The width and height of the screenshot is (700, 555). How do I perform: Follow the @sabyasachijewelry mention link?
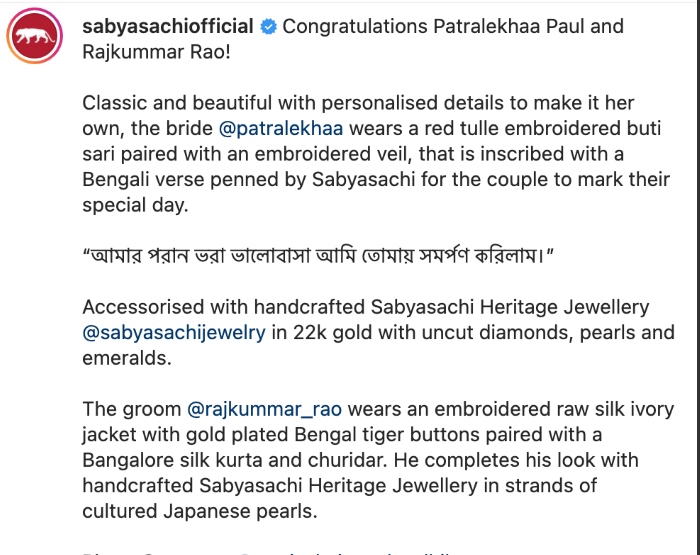tap(173, 333)
